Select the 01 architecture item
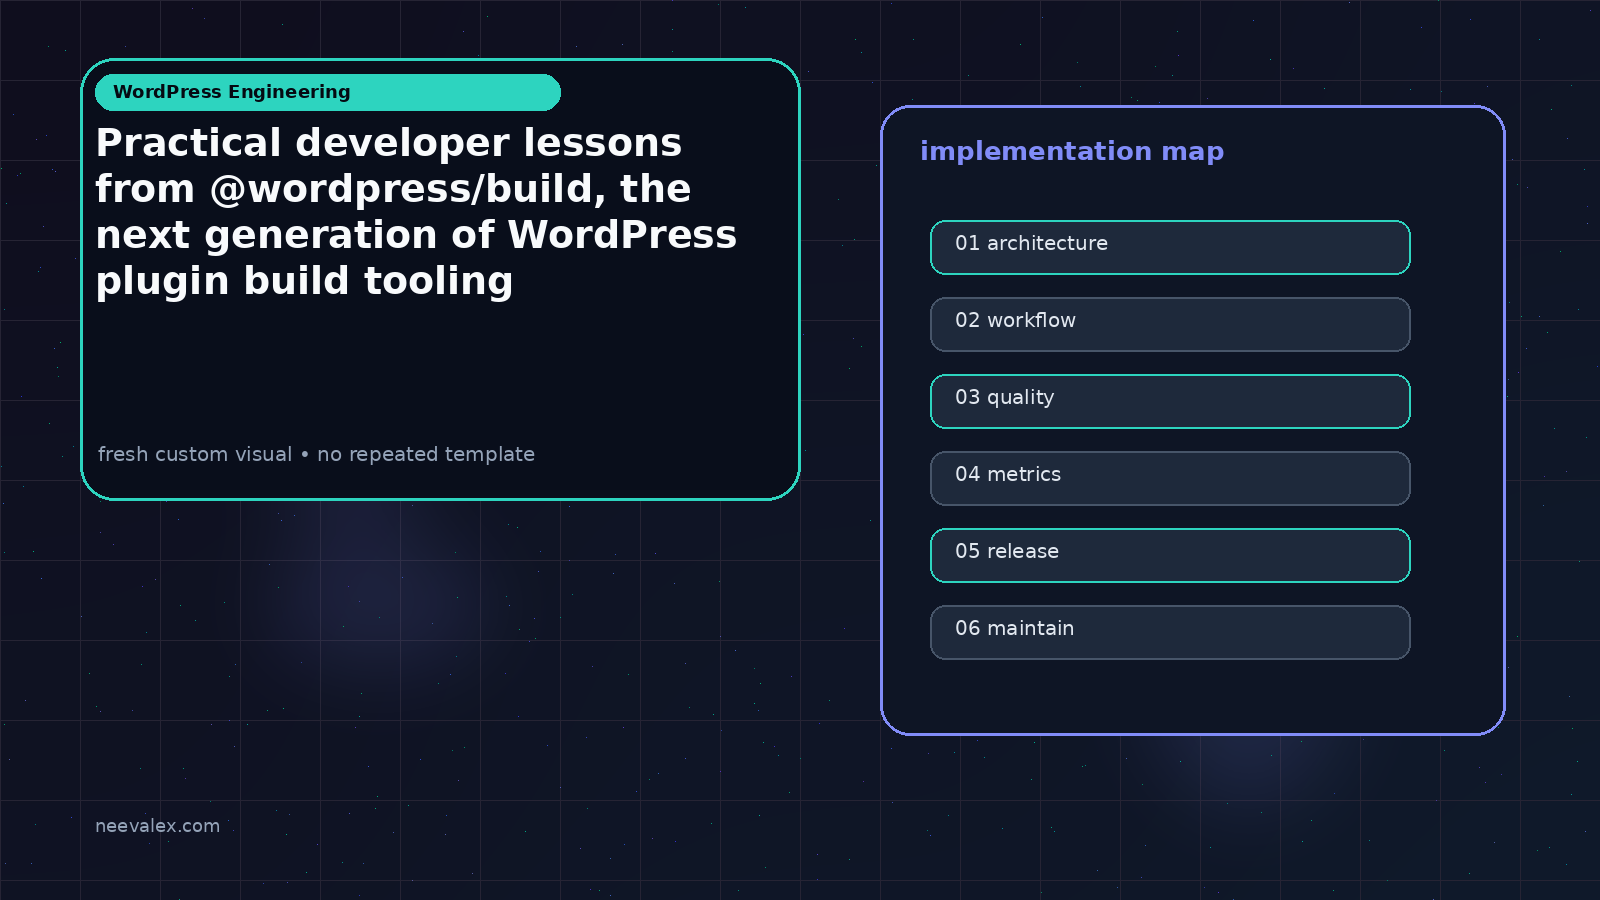Image resolution: width=1600 pixels, height=900 pixels. pyautogui.click(x=1170, y=247)
